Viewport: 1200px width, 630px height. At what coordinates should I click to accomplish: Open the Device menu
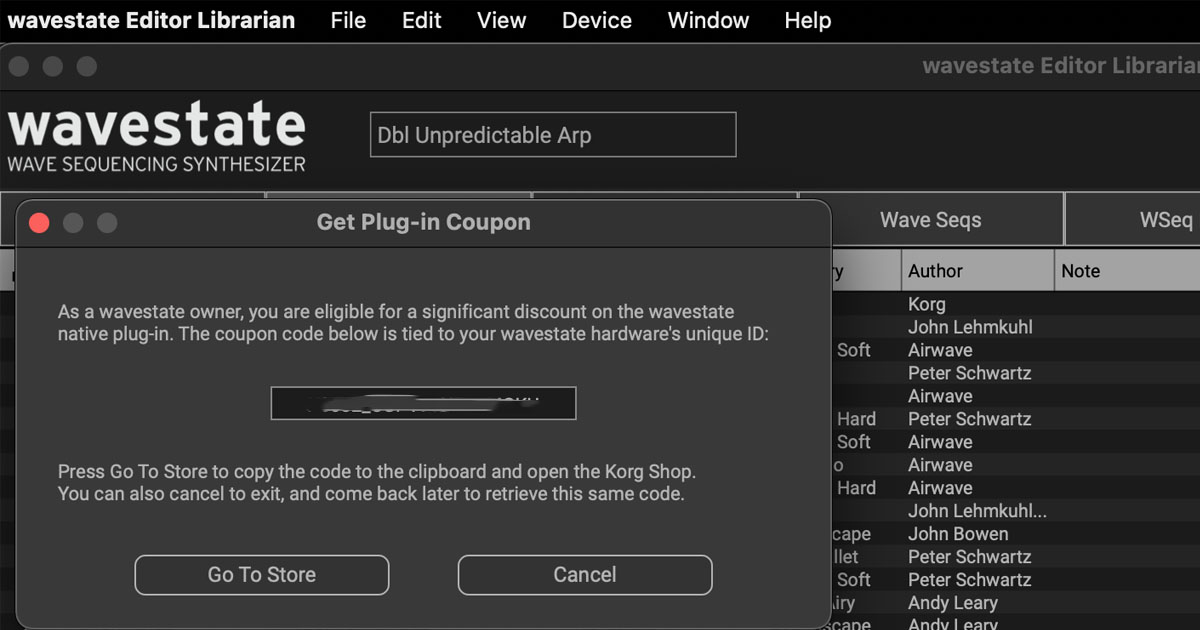pos(597,20)
